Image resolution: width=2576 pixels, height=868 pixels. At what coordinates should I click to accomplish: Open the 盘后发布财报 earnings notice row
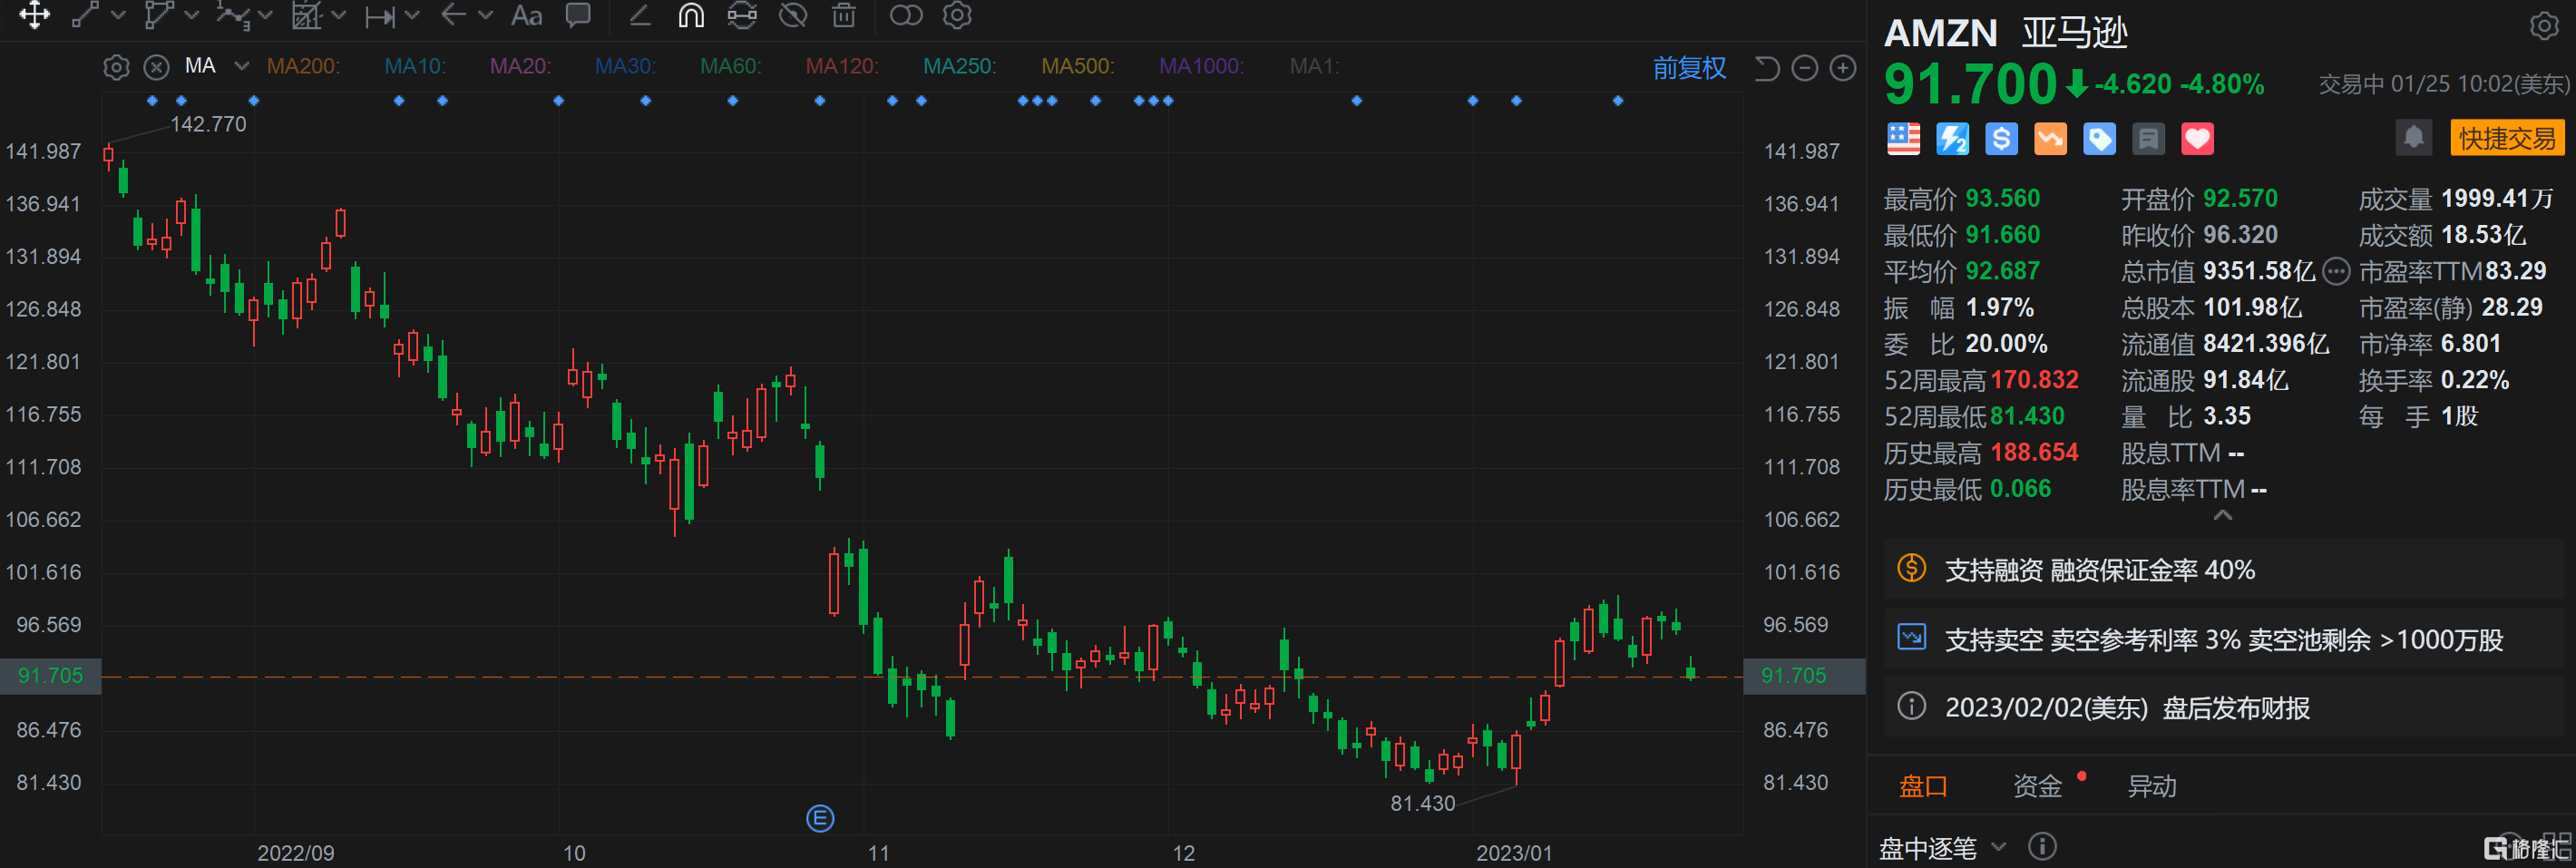point(2224,708)
